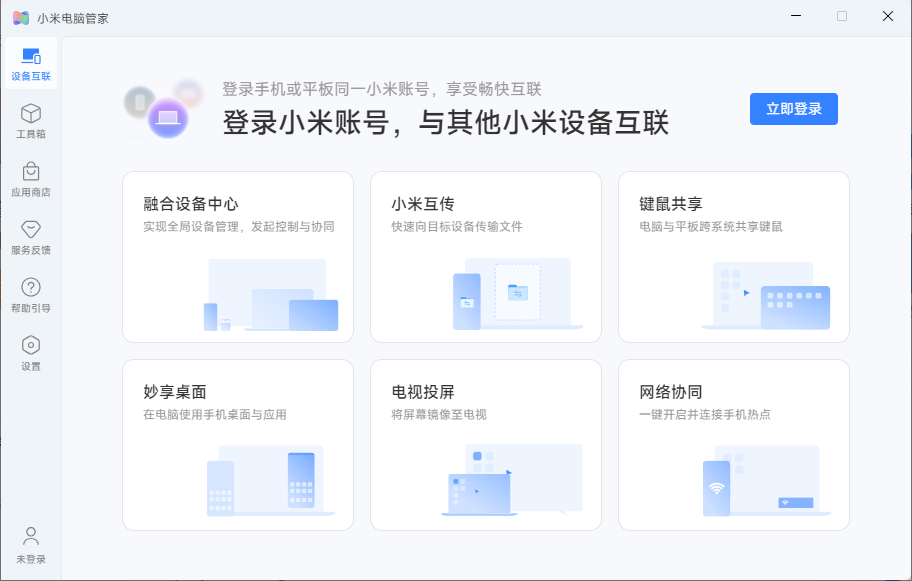Open the 键鼠共享 card
The image size is (912, 581).
(x=733, y=256)
